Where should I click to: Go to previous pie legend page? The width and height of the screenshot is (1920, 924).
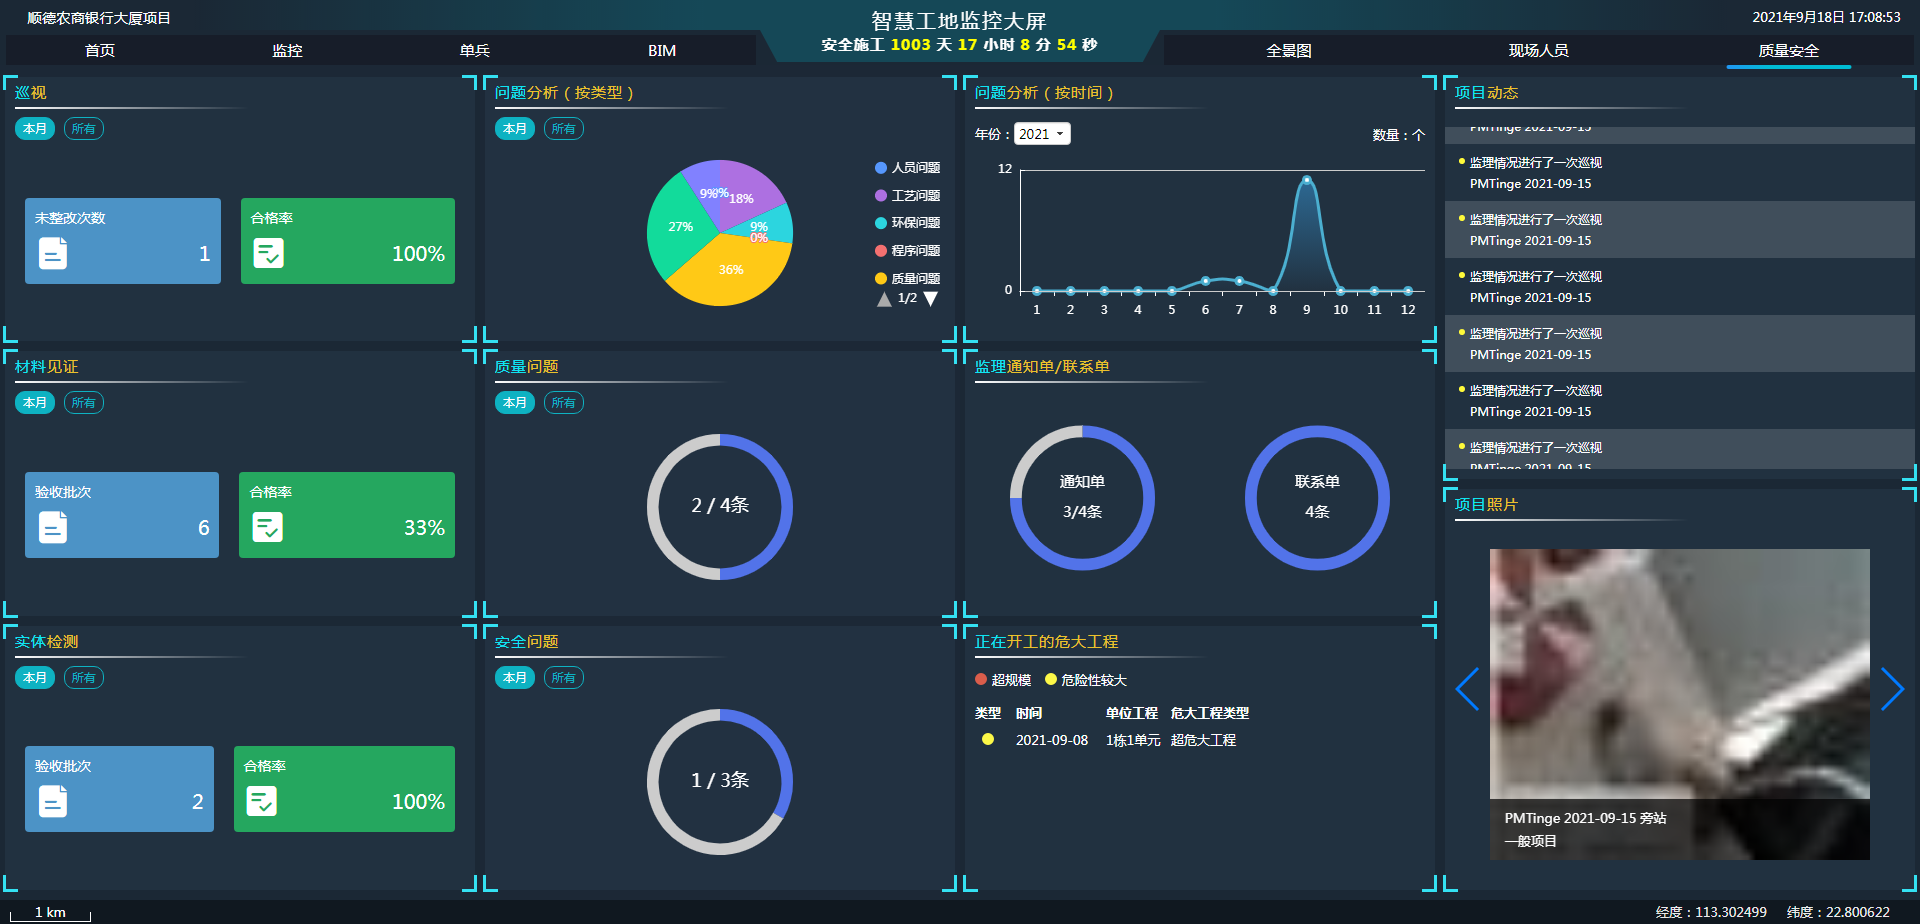(x=884, y=299)
